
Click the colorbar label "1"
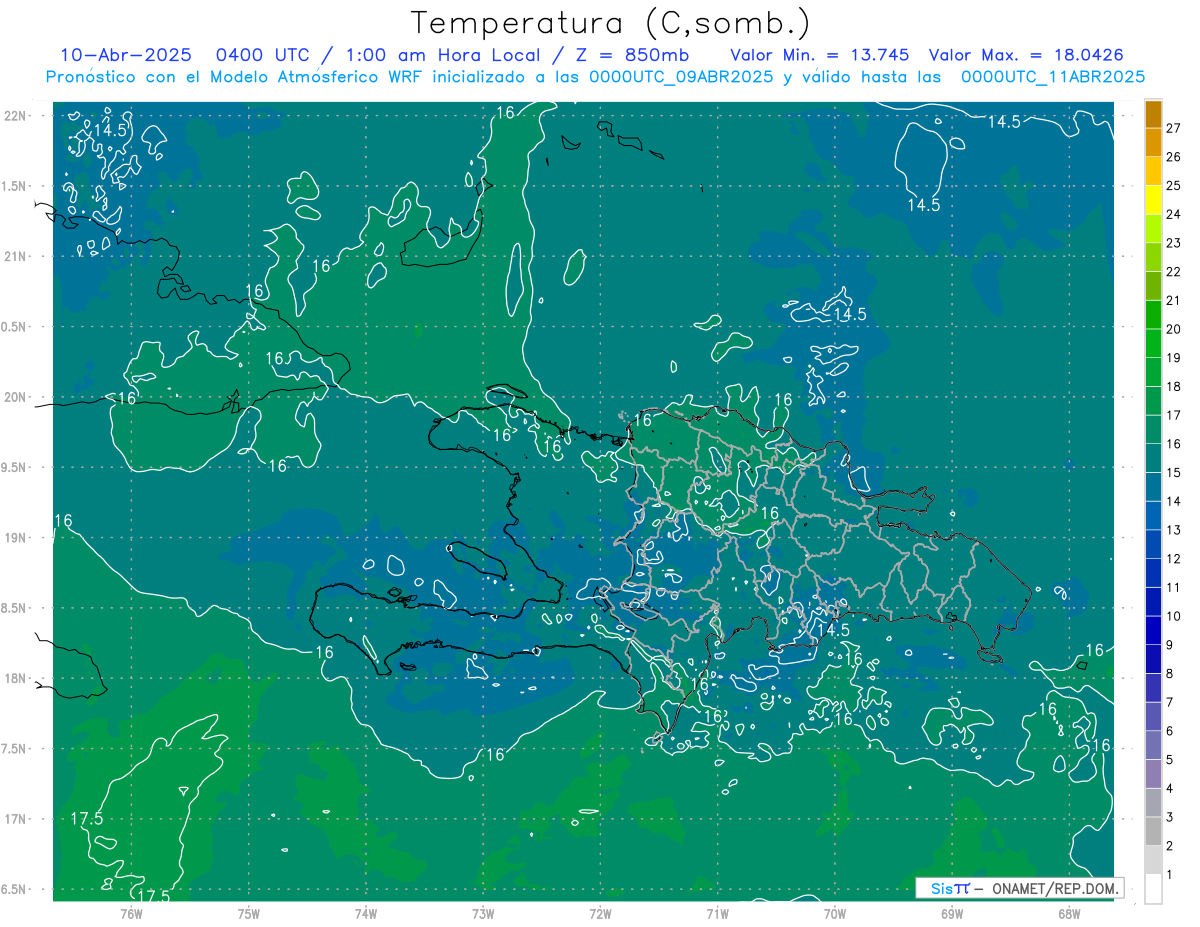click(x=1170, y=874)
